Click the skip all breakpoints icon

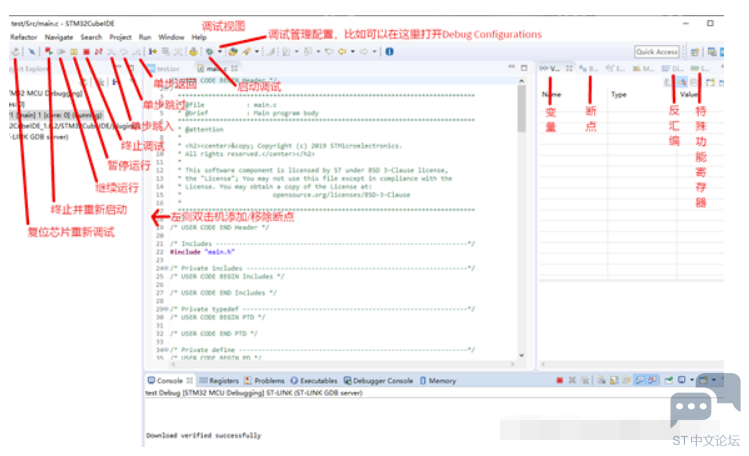32,52
